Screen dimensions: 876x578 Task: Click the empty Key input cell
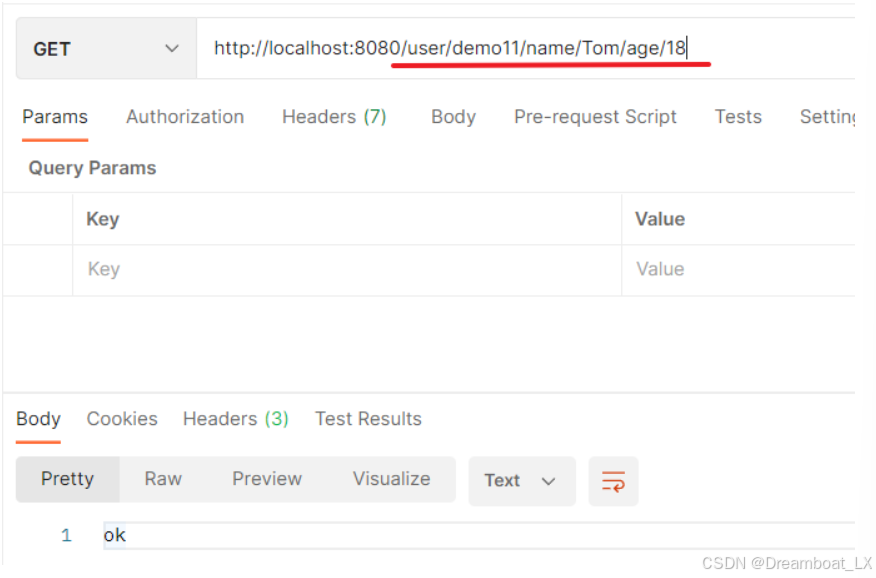[x=347, y=270]
